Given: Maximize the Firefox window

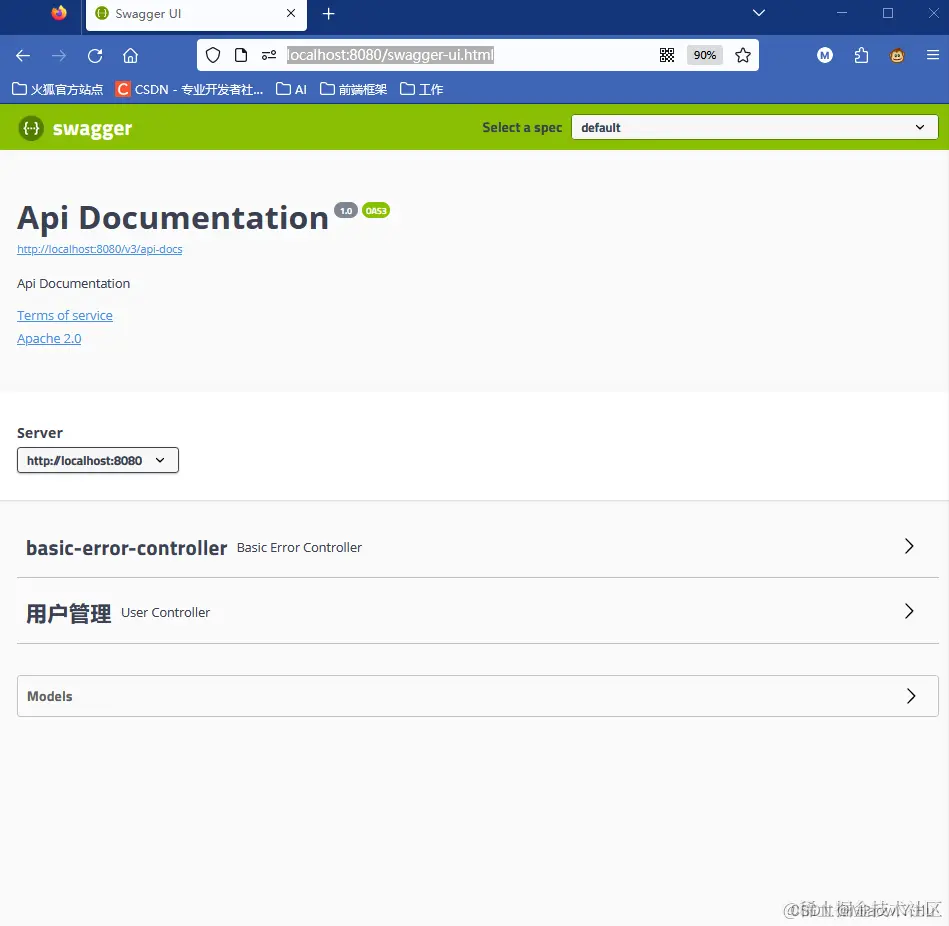Looking at the screenshot, I should [888, 13].
